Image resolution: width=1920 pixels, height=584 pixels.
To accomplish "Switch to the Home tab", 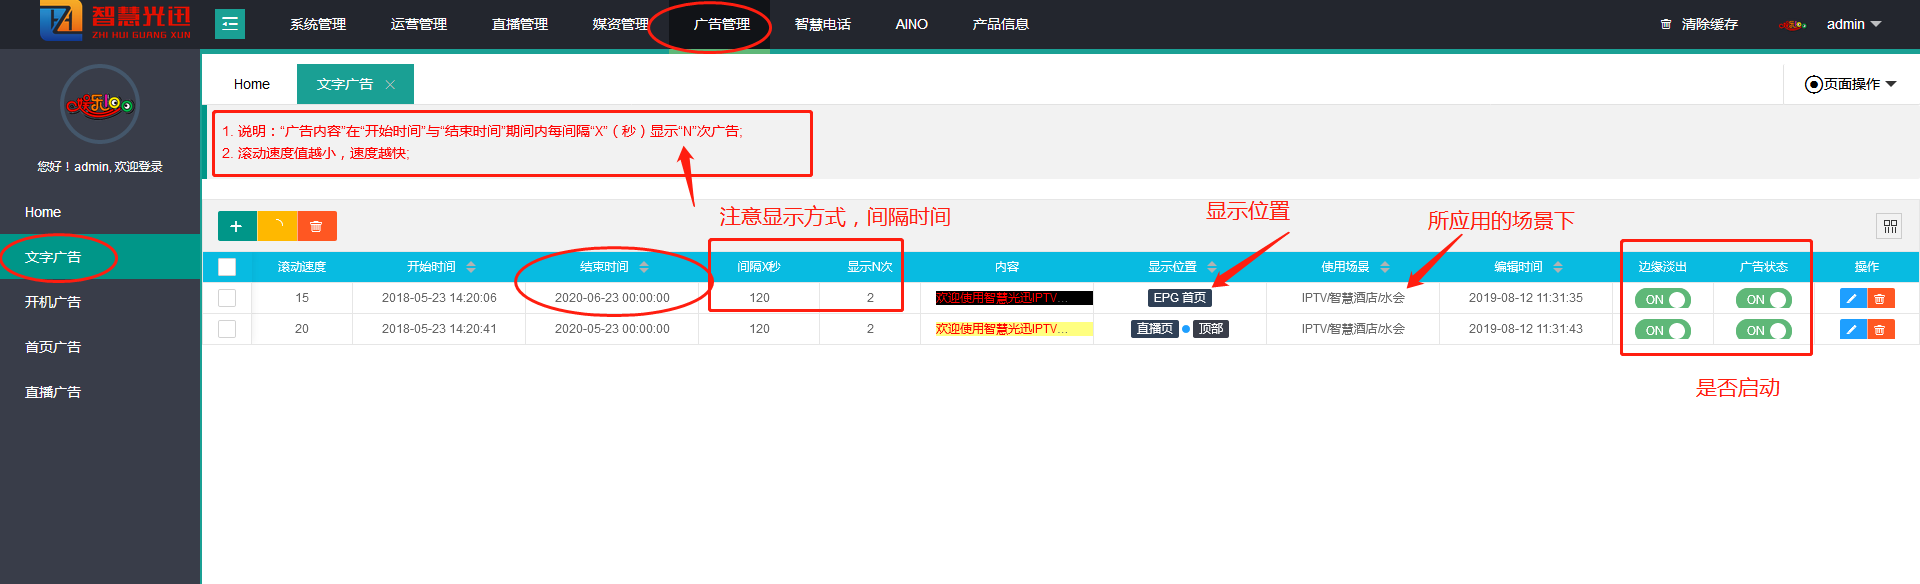I will [252, 84].
